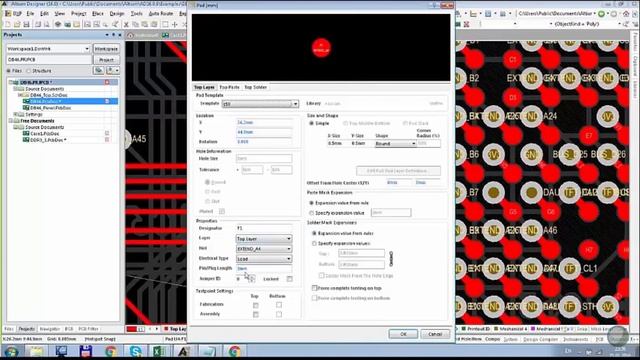Check Assembly Bottom testpoint box

[279, 315]
